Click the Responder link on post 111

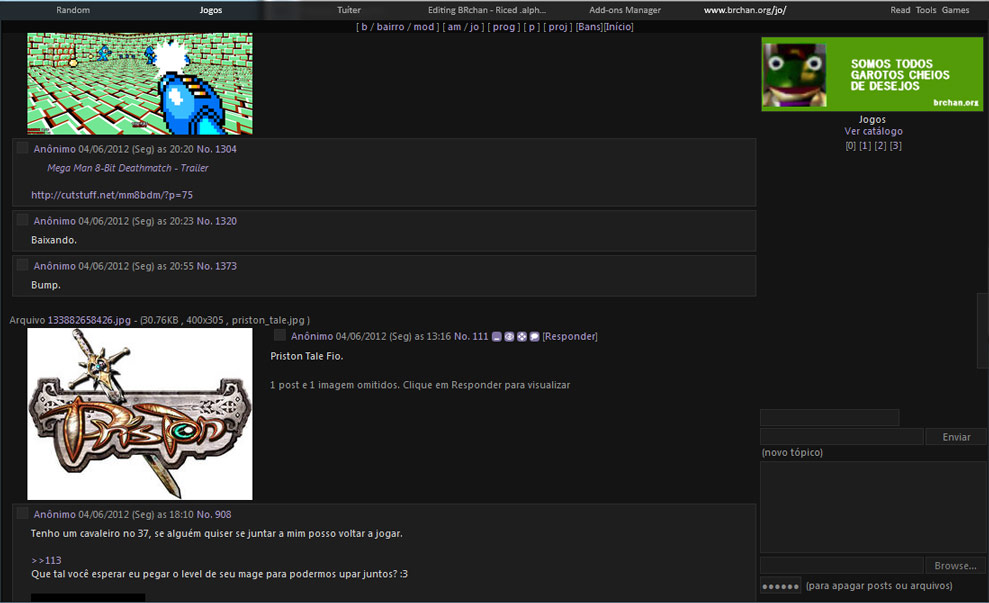coord(570,337)
